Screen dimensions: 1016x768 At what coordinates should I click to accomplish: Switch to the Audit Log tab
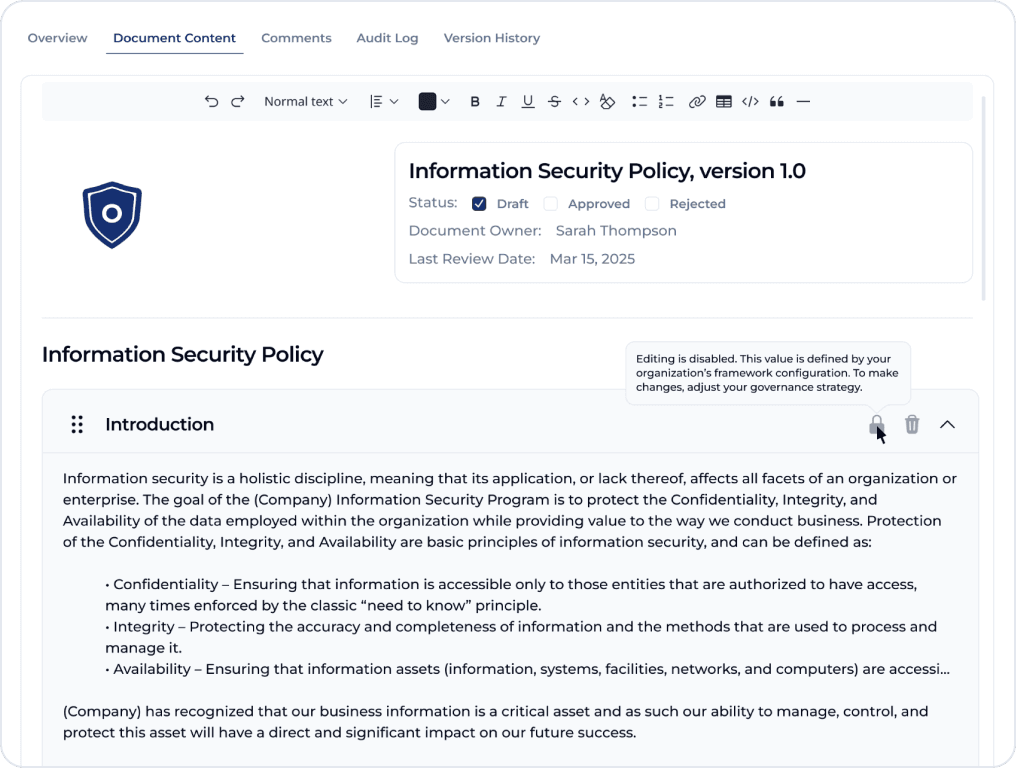pyautogui.click(x=387, y=38)
